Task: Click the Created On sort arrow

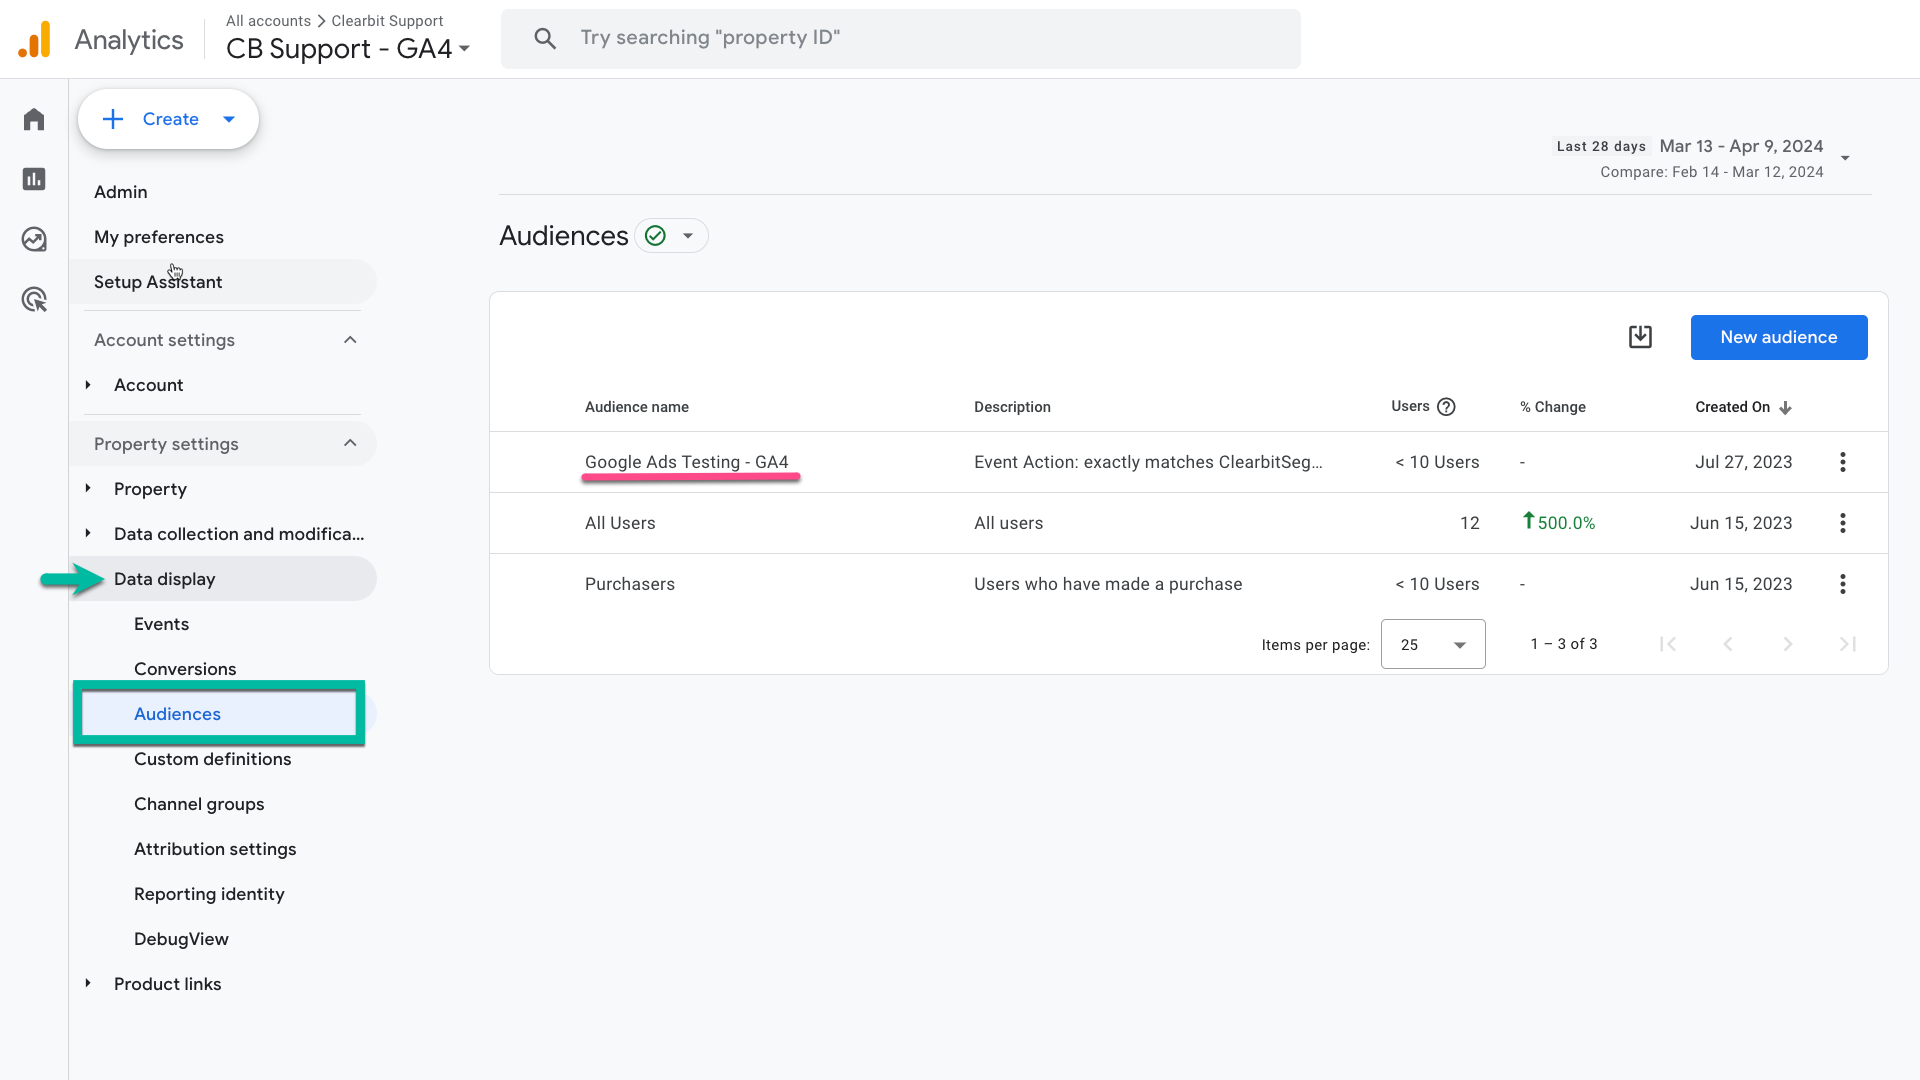Action: click(1786, 408)
